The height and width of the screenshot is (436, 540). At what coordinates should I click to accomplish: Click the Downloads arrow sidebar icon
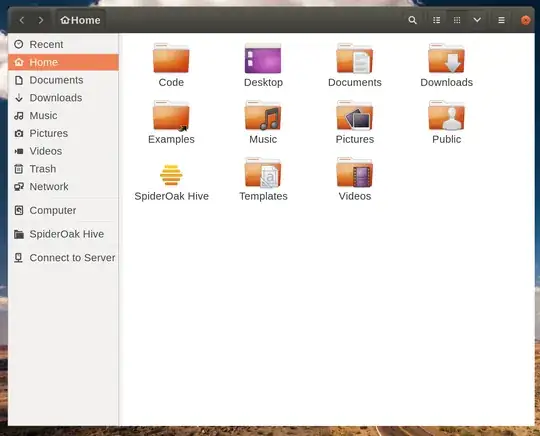pyautogui.click(x=19, y=98)
